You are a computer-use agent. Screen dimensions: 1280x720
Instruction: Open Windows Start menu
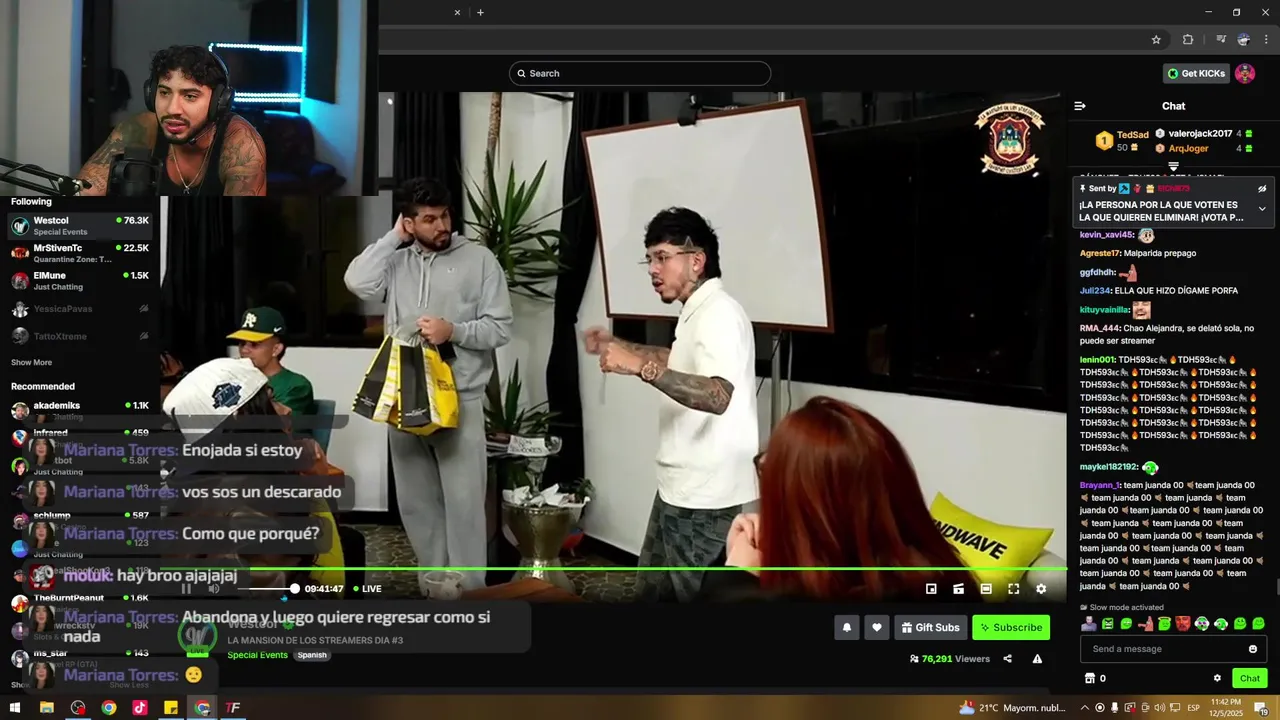[15, 708]
